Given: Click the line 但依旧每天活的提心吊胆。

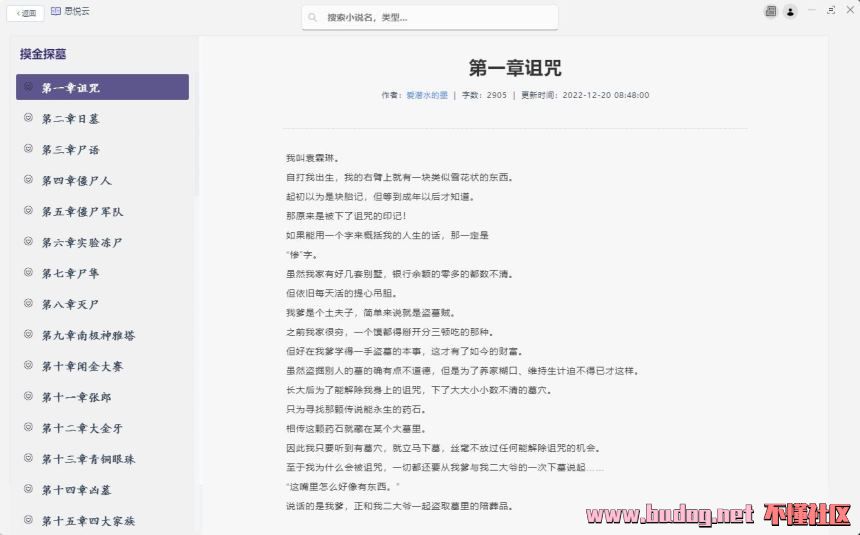Looking at the screenshot, I should click(342, 293).
